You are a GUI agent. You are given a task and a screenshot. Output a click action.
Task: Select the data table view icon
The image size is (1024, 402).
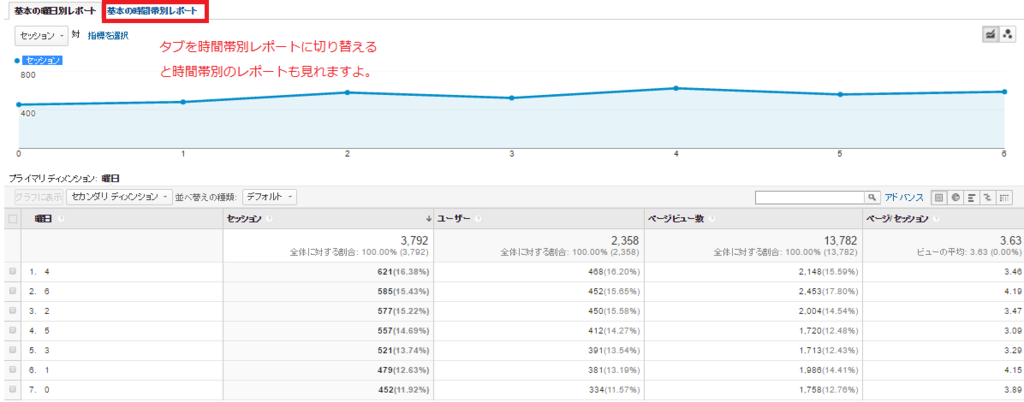pyautogui.click(x=938, y=197)
